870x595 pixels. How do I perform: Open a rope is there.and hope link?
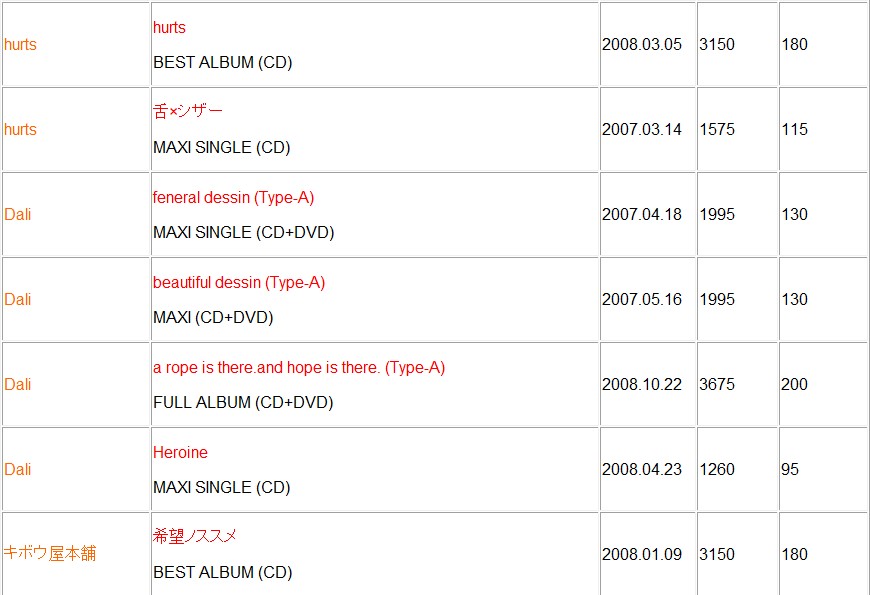coord(298,368)
